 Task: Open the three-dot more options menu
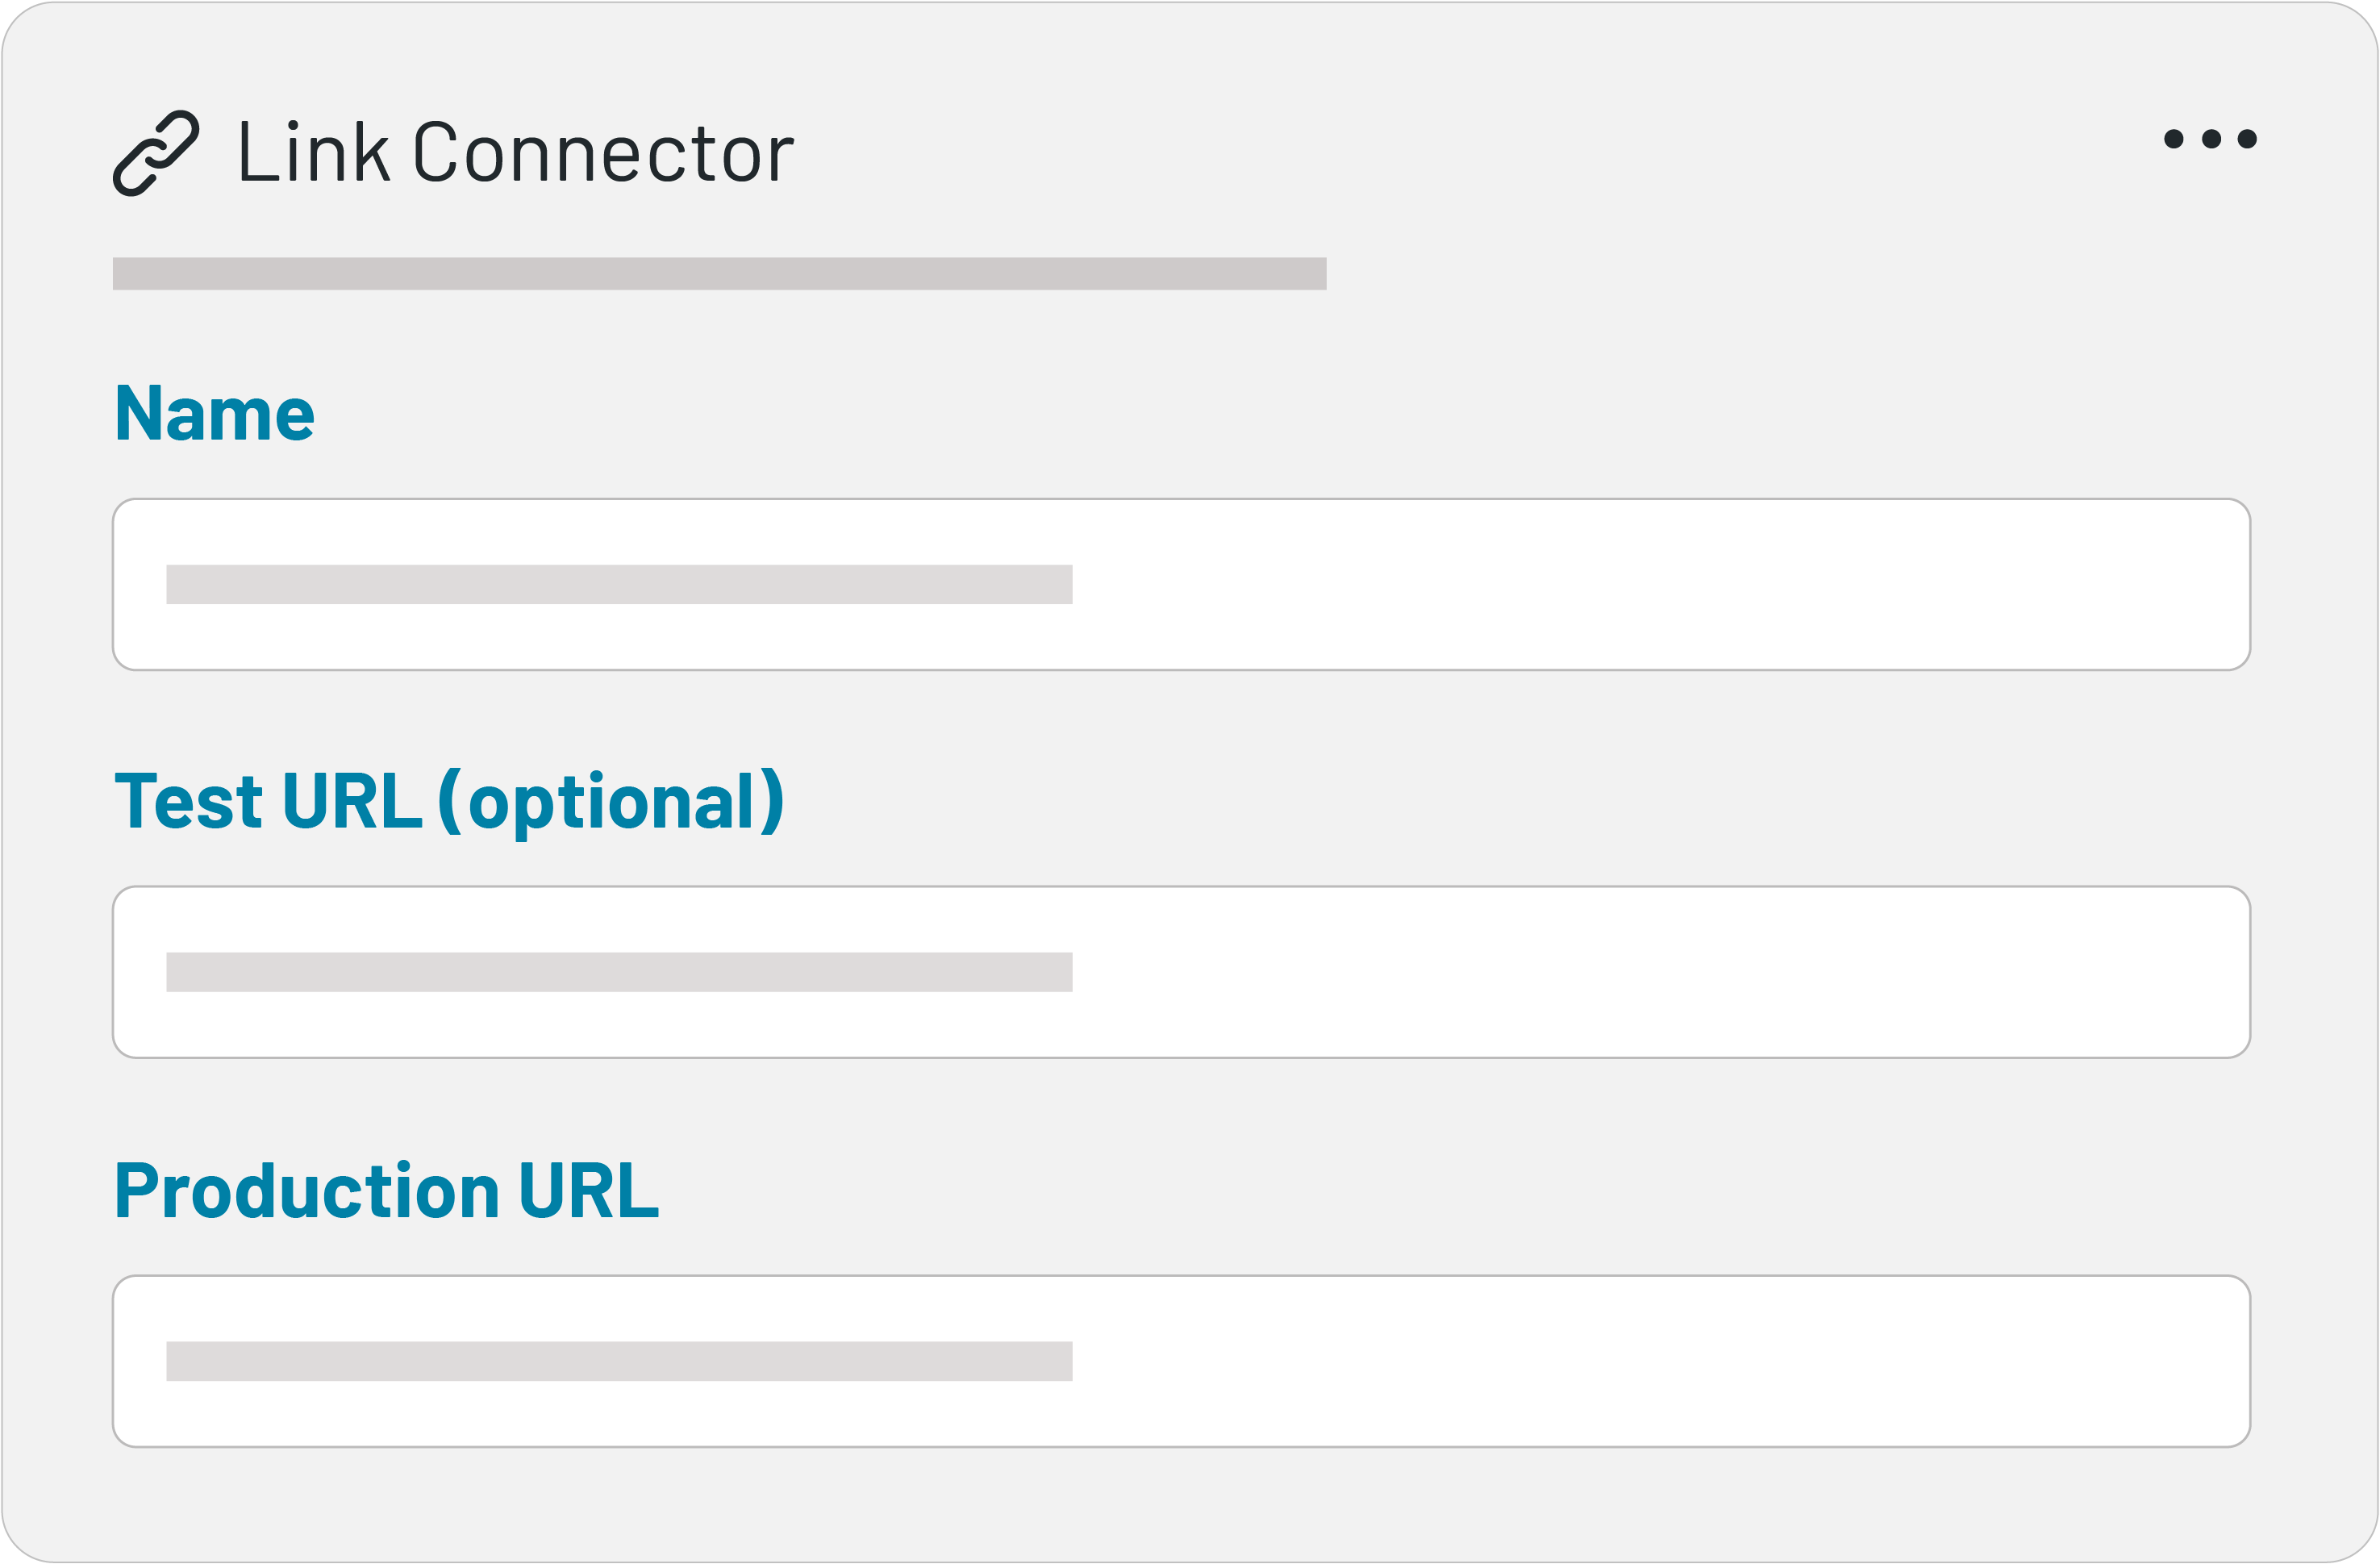[2209, 139]
